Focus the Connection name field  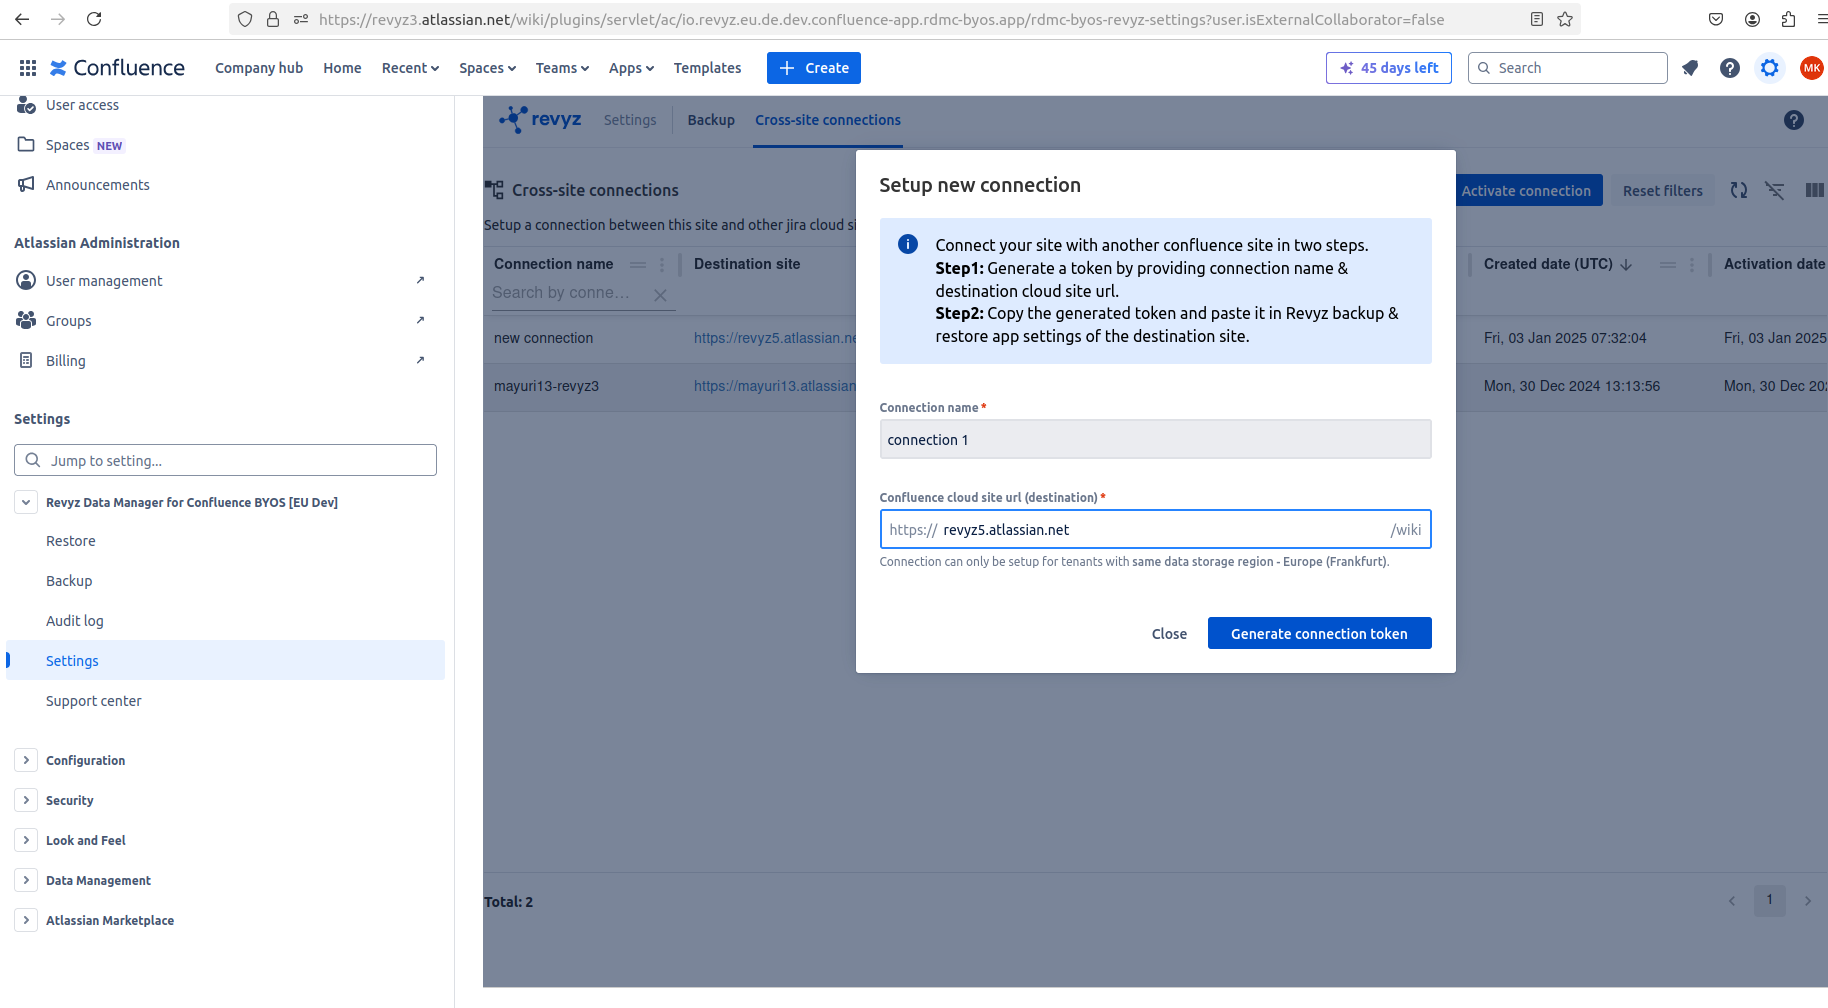pos(1155,439)
